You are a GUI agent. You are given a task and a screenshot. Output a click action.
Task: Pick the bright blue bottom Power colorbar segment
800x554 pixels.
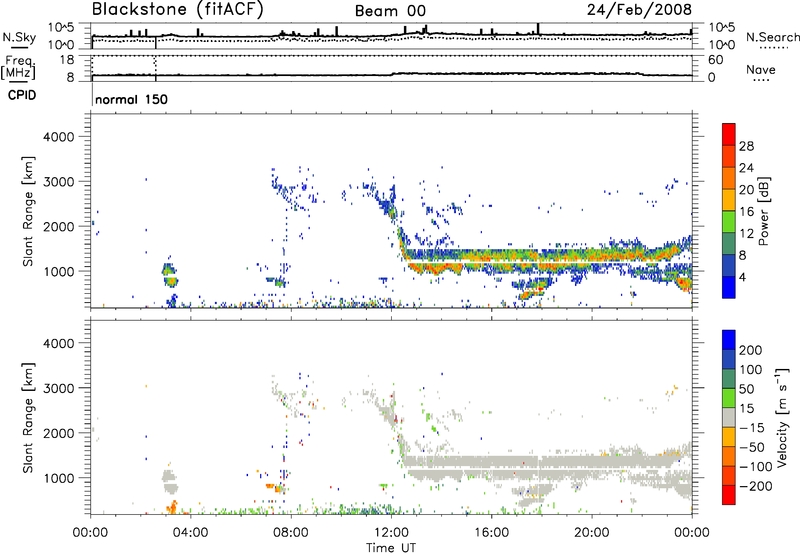tap(729, 287)
